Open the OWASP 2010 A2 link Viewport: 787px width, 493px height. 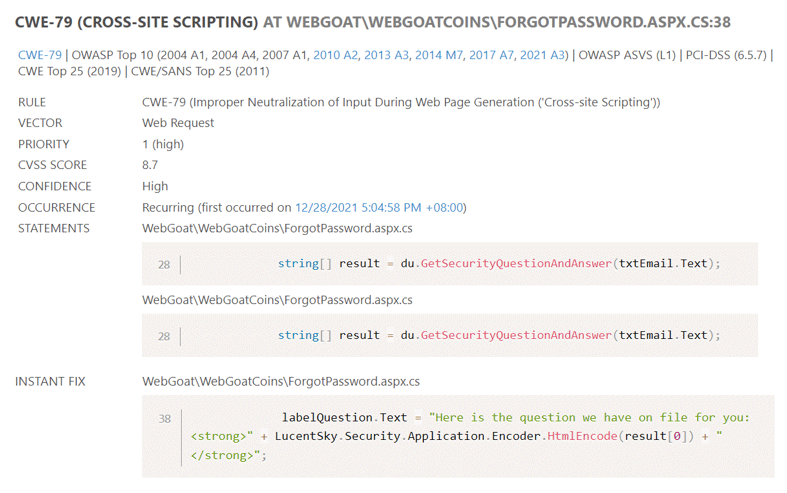coord(334,54)
